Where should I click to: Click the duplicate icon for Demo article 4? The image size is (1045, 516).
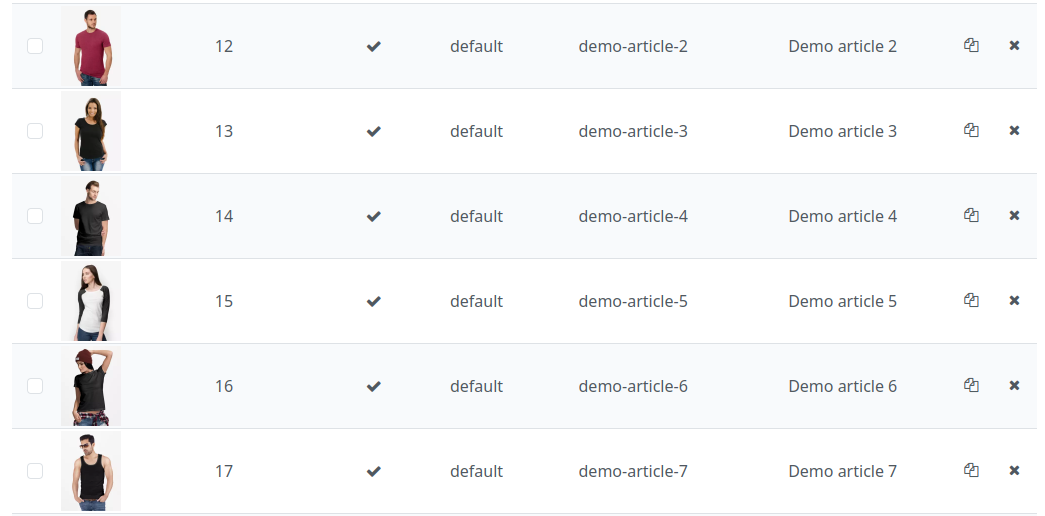coord(971,216)
